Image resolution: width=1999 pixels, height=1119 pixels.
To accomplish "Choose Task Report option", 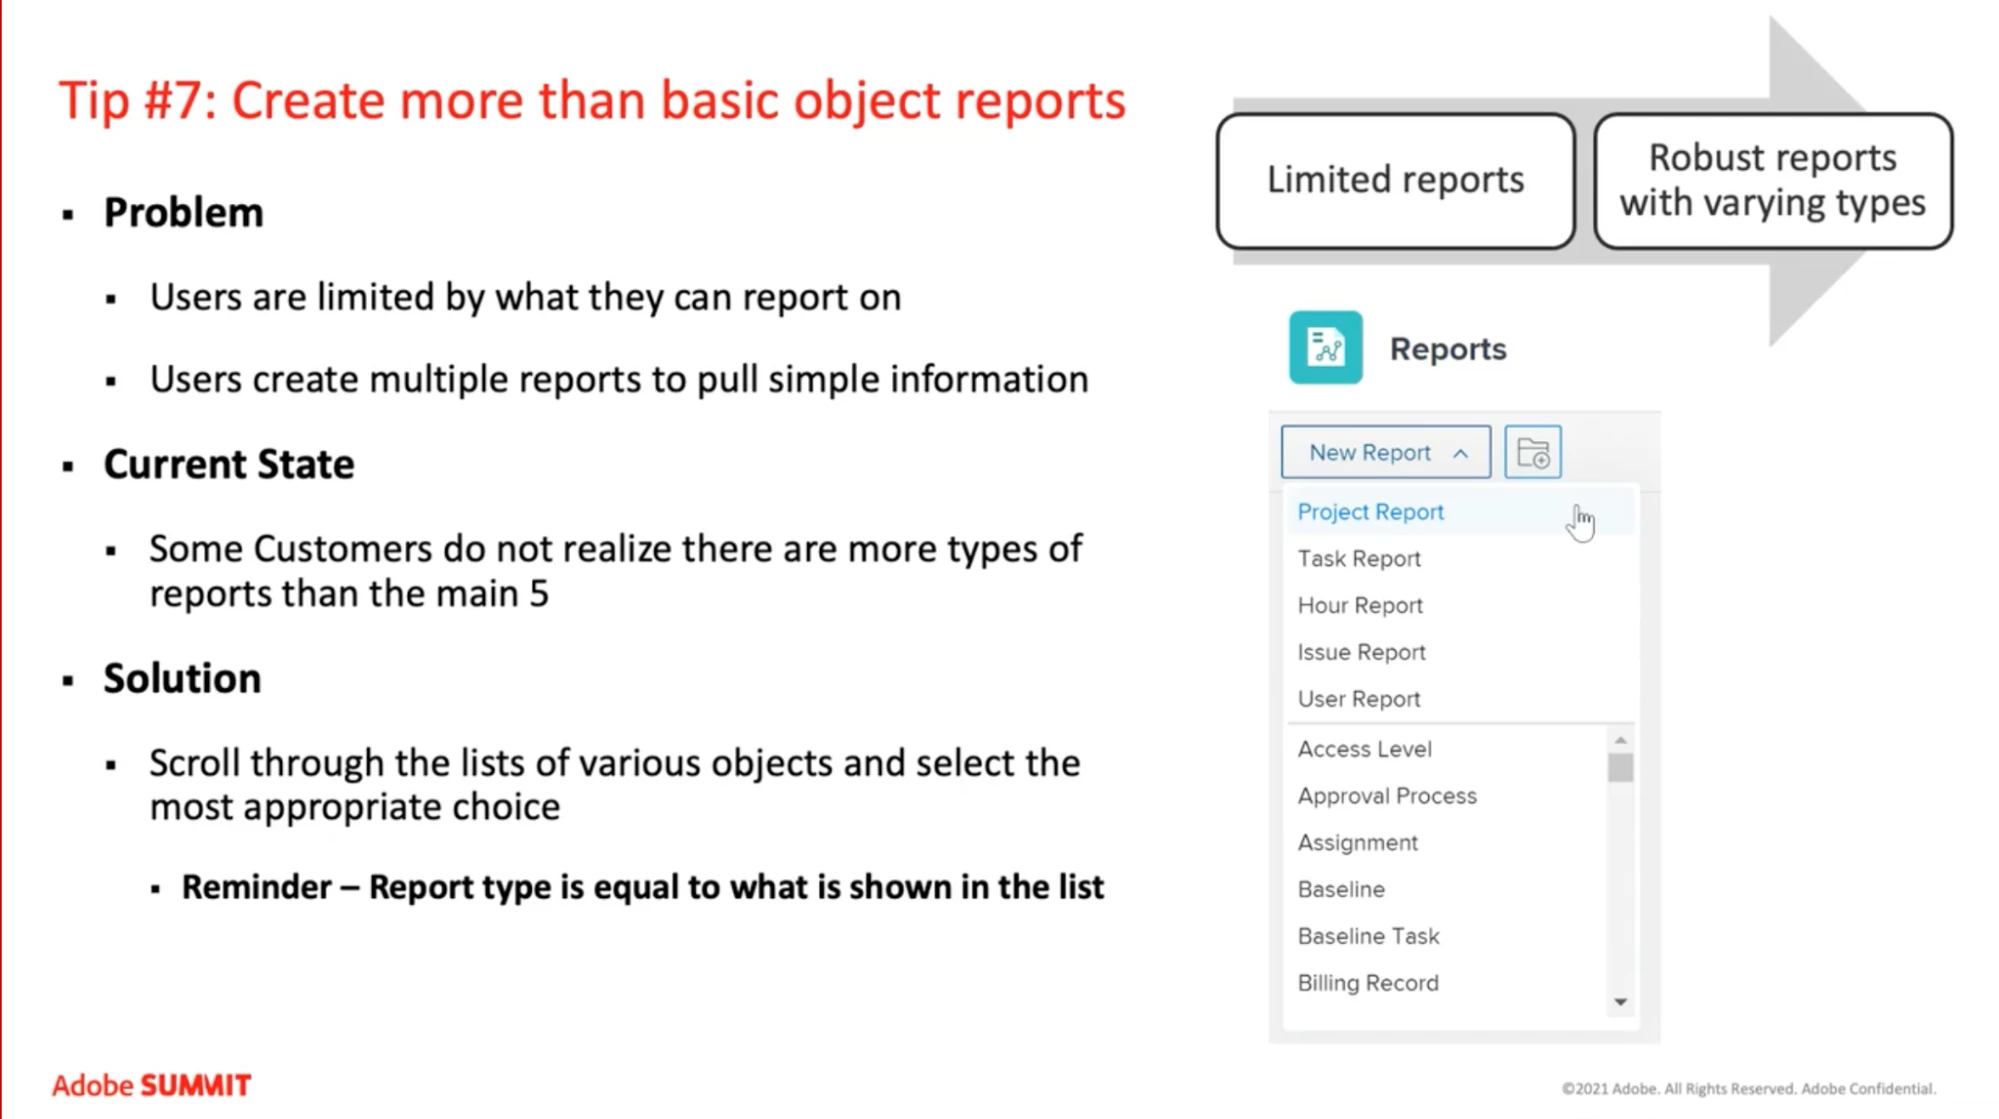I will click(x=1358, y=559).
